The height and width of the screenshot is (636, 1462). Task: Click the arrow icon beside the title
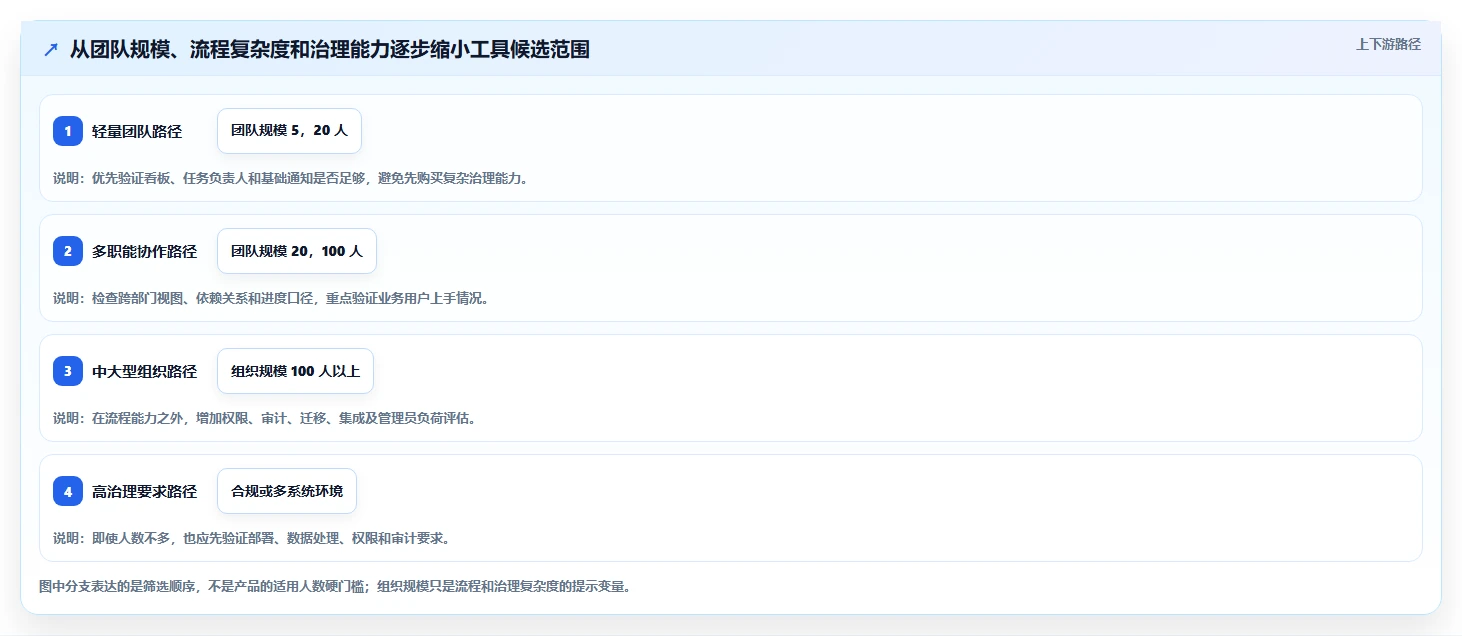point(51,49)
